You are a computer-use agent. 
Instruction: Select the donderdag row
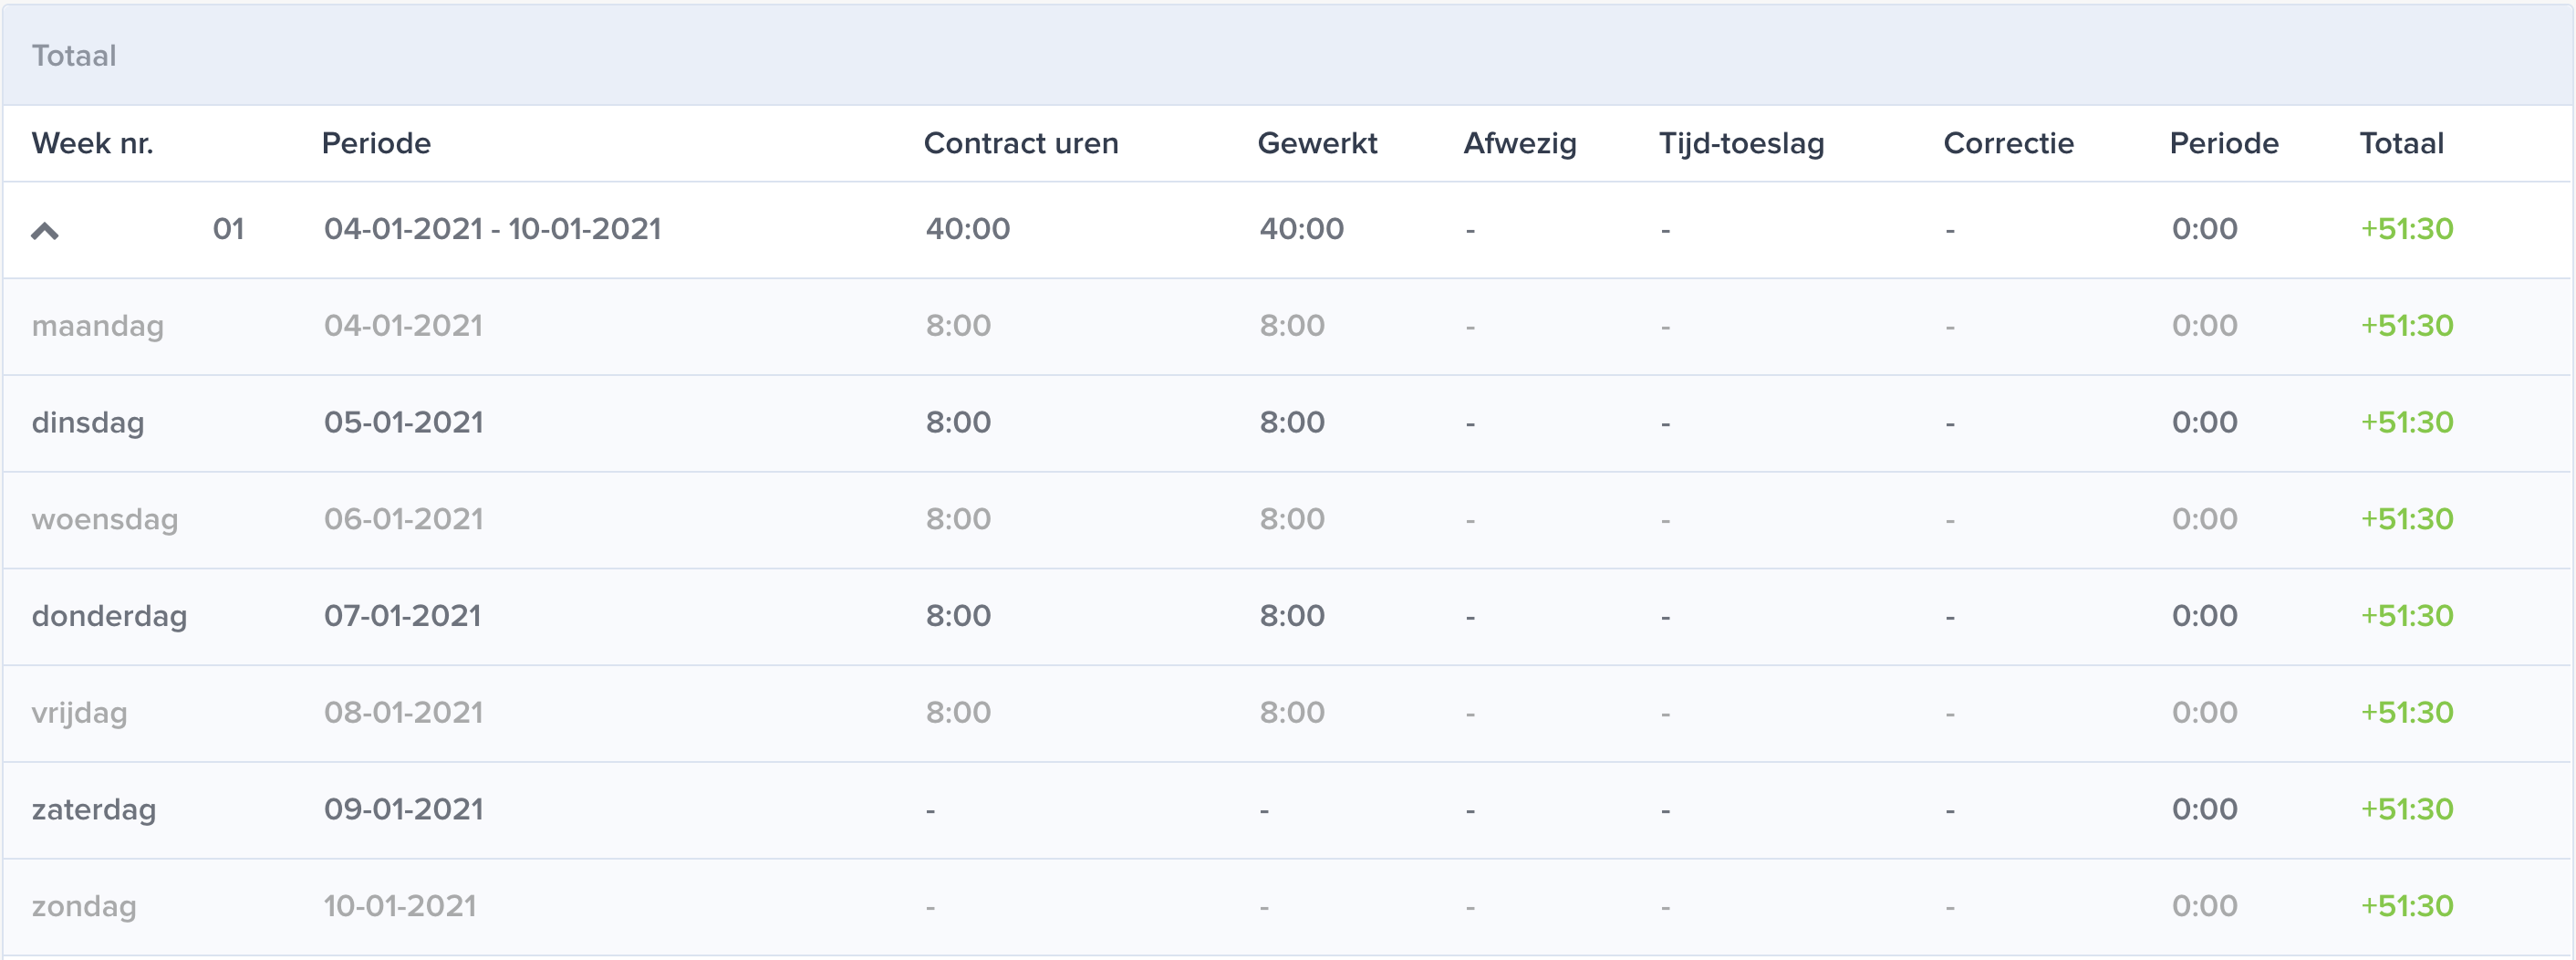click(x=1287, y=617)
